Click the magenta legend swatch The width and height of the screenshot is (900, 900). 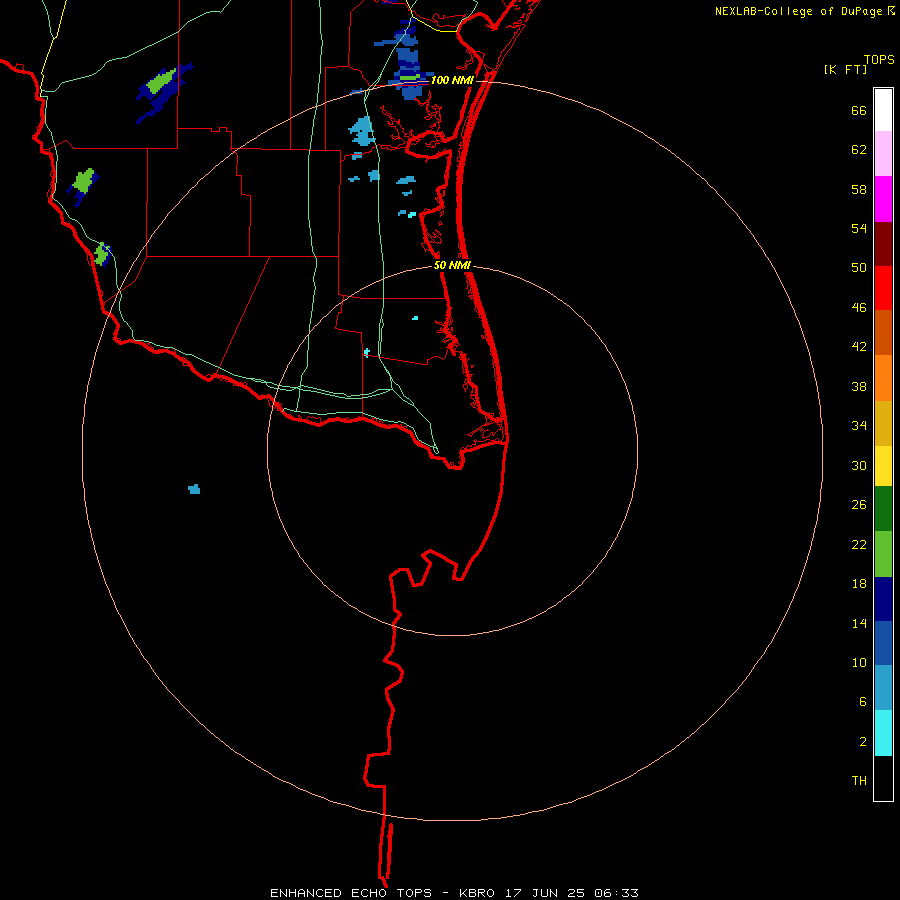pos(883,199)
